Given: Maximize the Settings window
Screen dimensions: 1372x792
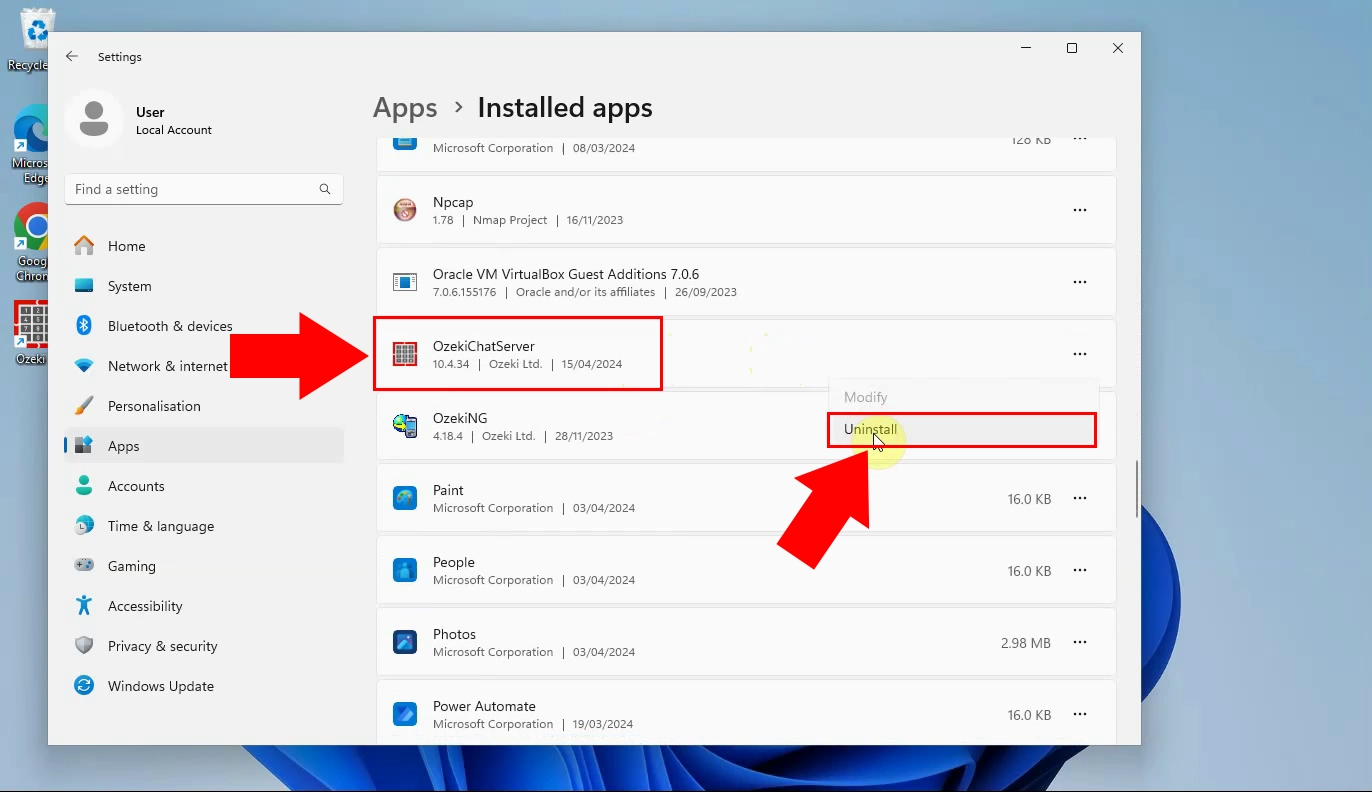Looking at the screenshot, I should coord(1072,48).
